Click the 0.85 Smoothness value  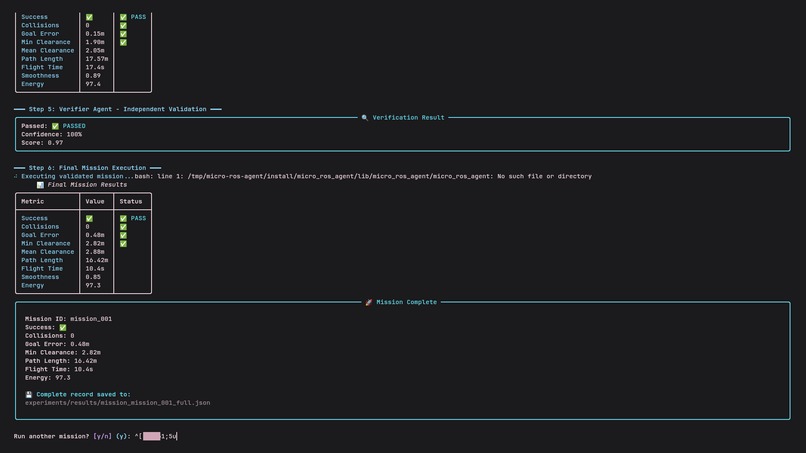pyautogui.click(x=93, y=277)
